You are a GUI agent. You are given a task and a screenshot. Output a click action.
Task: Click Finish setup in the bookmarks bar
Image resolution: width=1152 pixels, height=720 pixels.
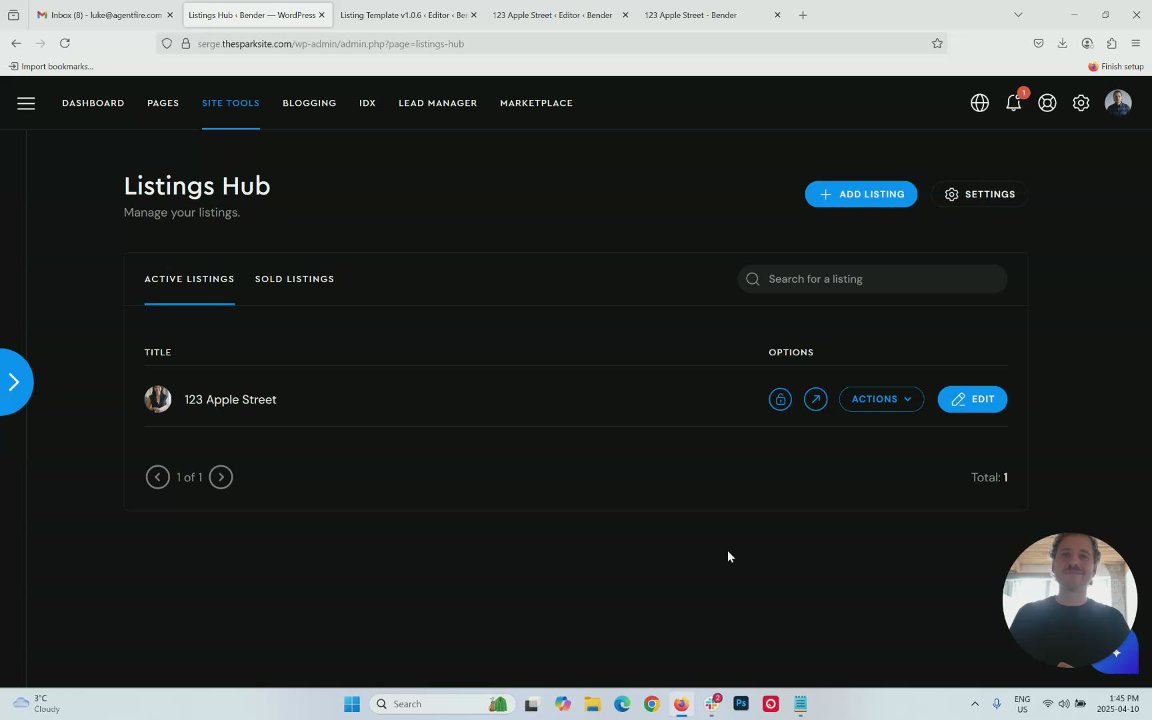[x=1115, y=66]
